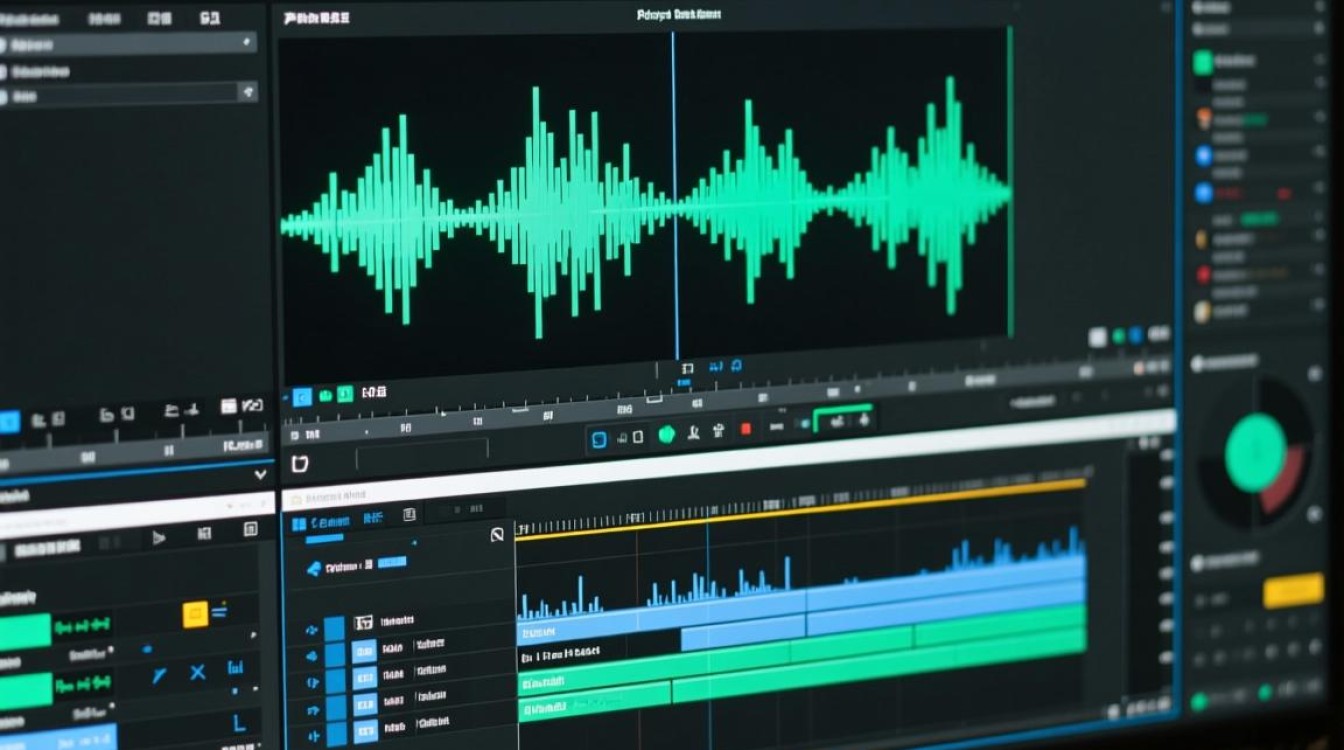The height and width of the screenshot is (750, 1344).
Task: Click the white square icon left of transport bar
Action: pos(300,463)
